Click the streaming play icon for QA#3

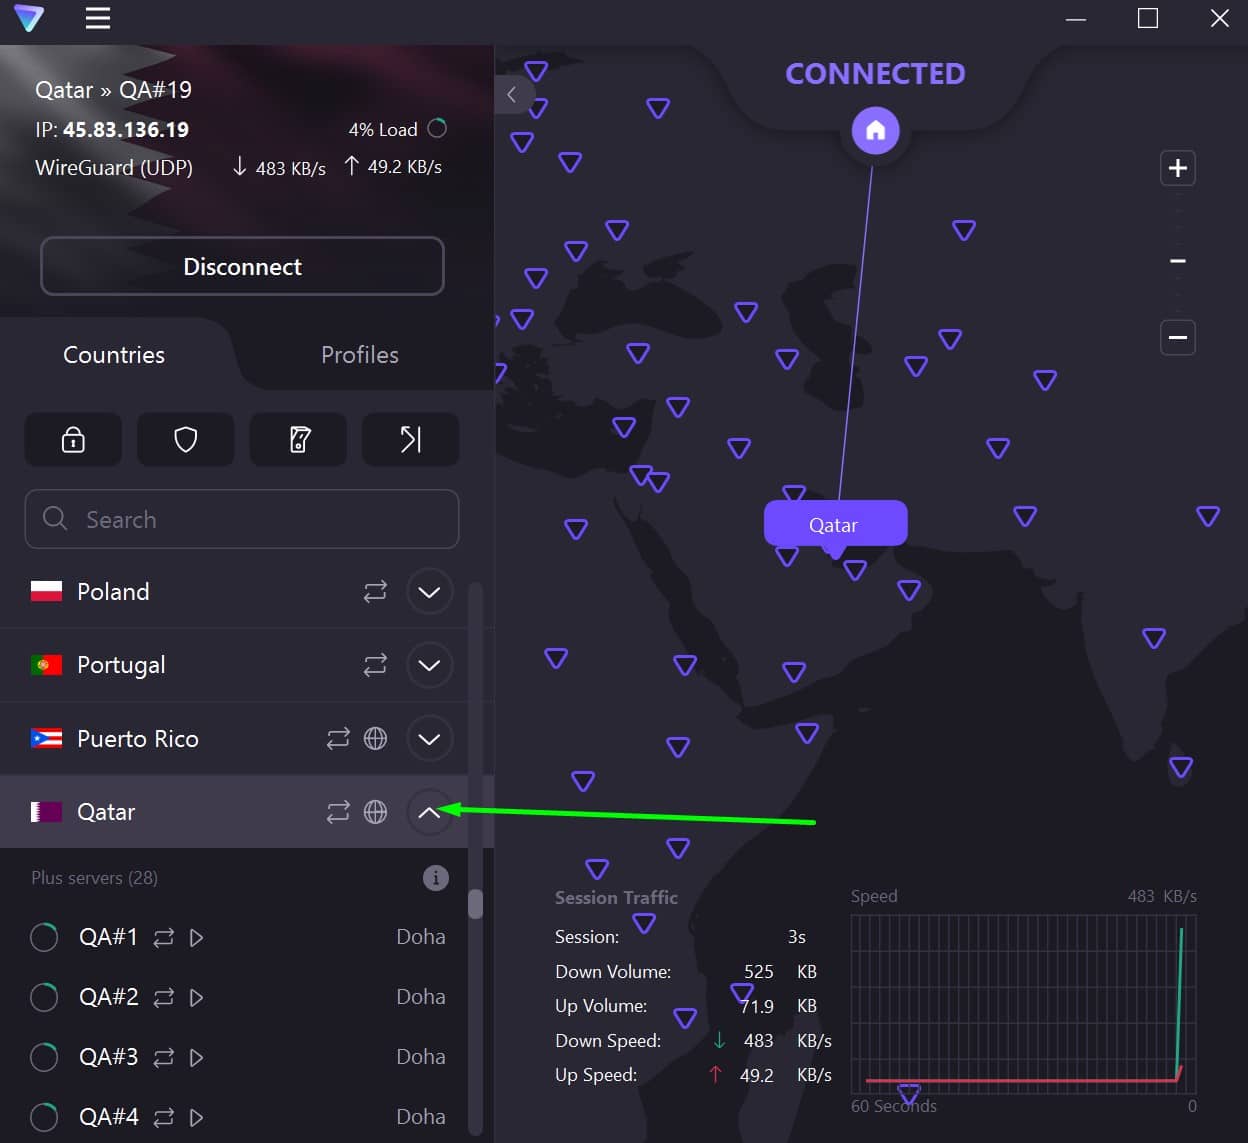coord(197,1058)
